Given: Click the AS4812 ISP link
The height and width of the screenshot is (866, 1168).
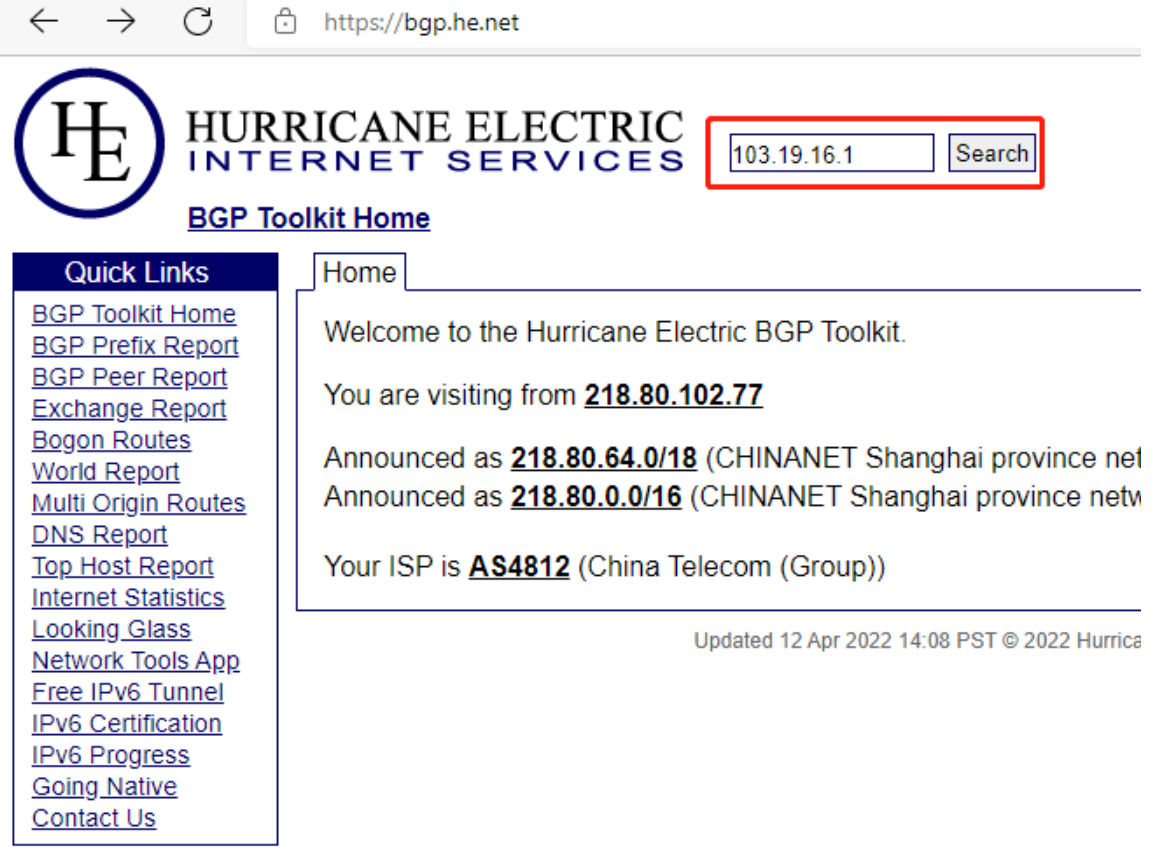Looking at the screenshot, I should tap(518, 567).
